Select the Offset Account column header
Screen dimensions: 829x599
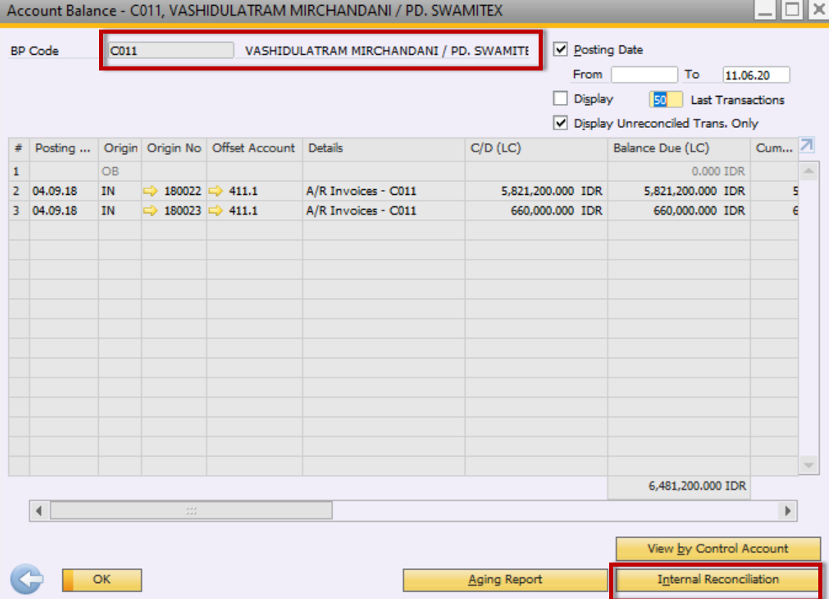[x=254, y=149]
